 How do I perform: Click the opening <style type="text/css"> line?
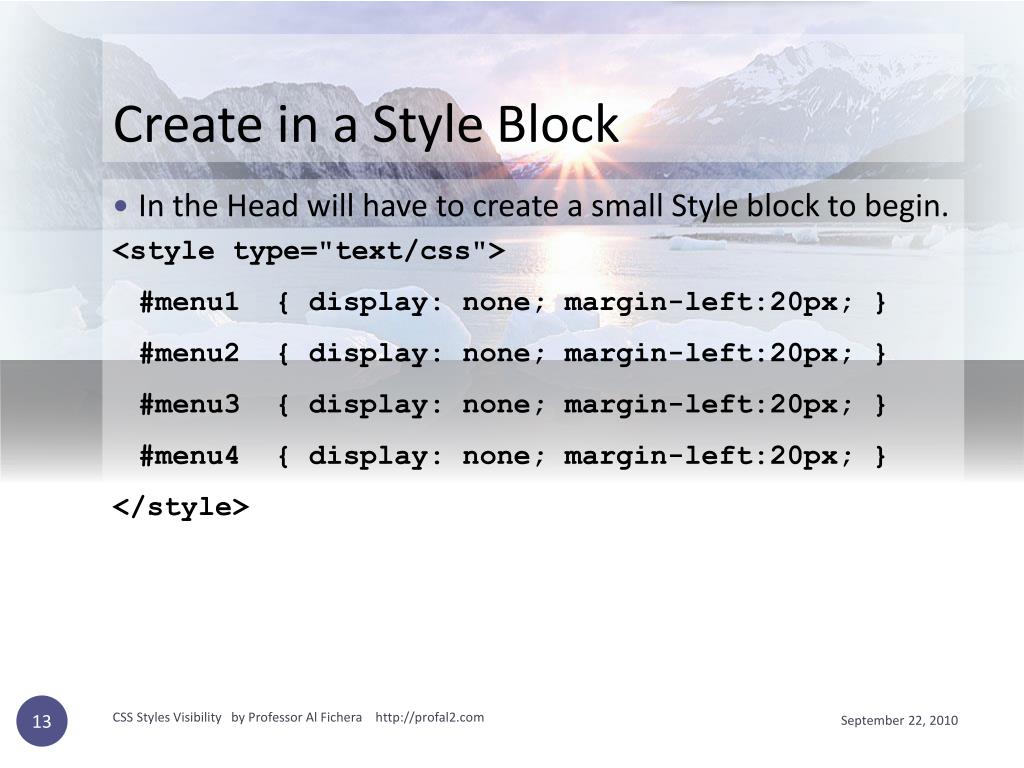point(309,251)
